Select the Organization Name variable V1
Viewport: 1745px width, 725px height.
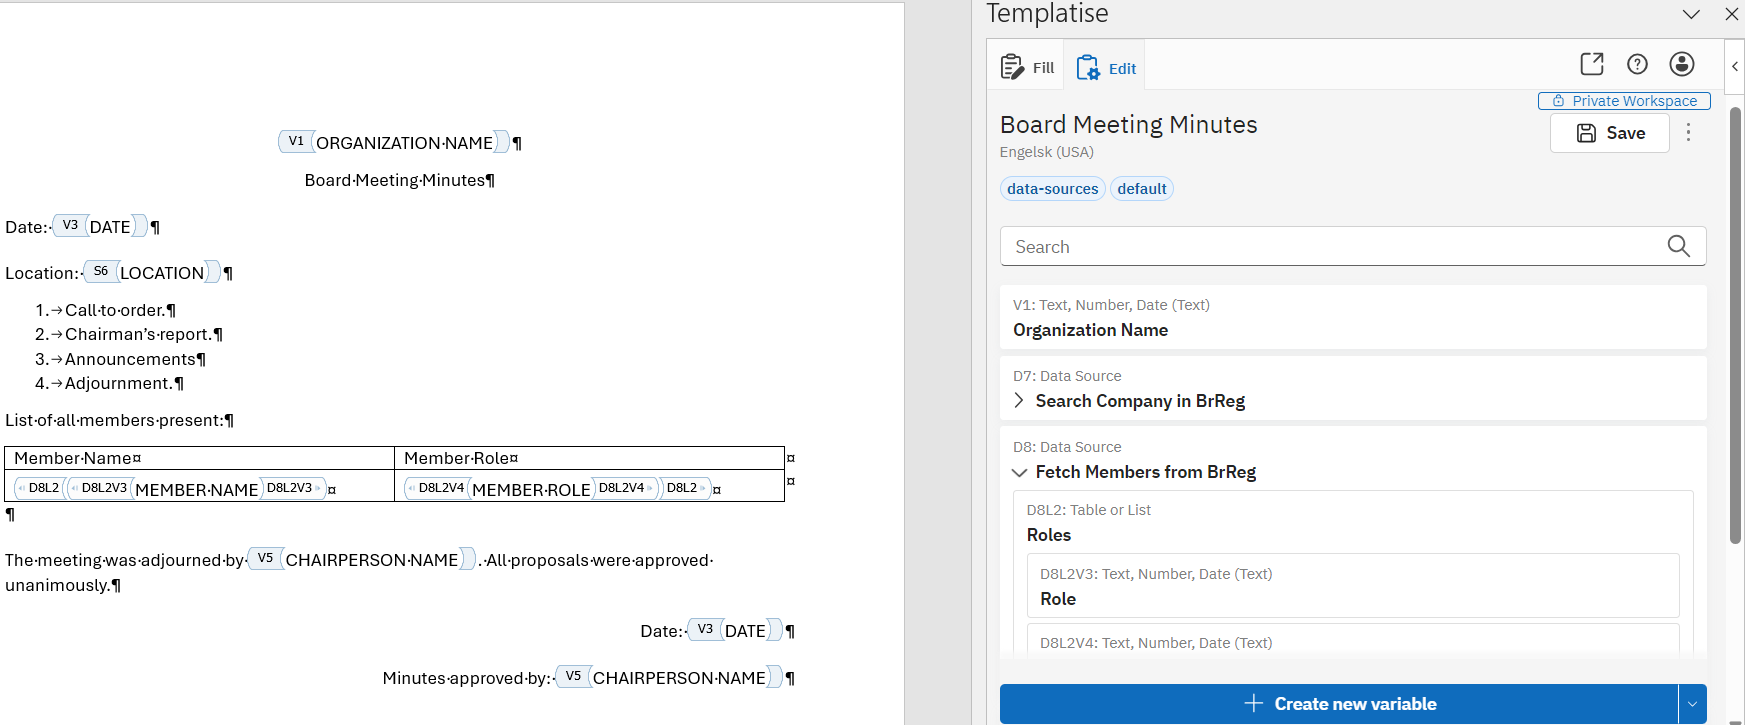1353,318
